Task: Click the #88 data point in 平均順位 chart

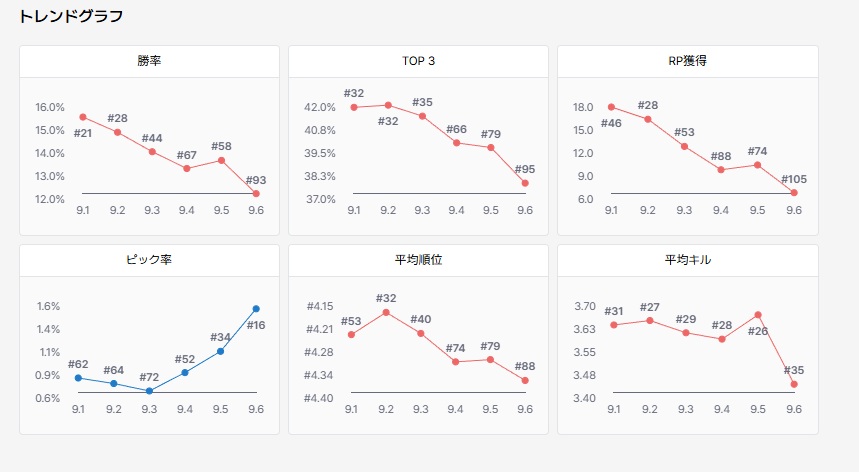Action: point(525,380)
